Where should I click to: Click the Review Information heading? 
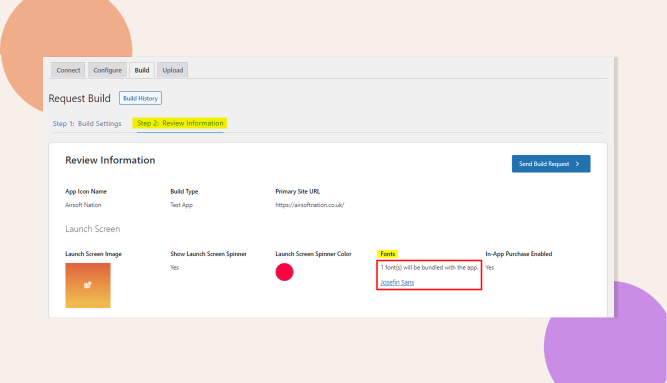110,160
